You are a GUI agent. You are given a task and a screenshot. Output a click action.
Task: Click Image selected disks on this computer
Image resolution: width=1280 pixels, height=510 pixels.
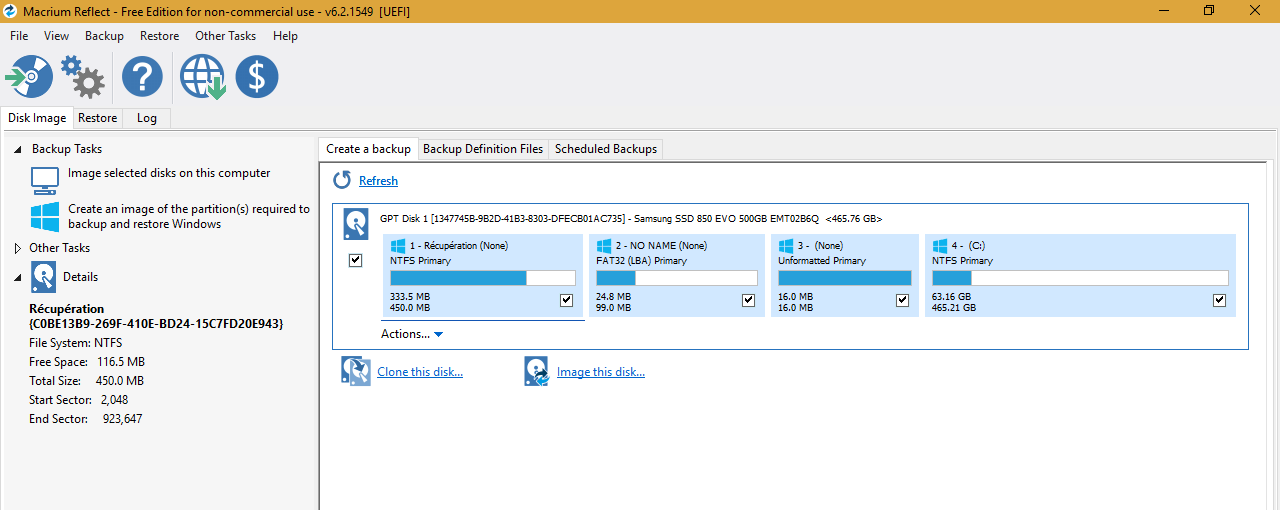[x=168, y=173]
